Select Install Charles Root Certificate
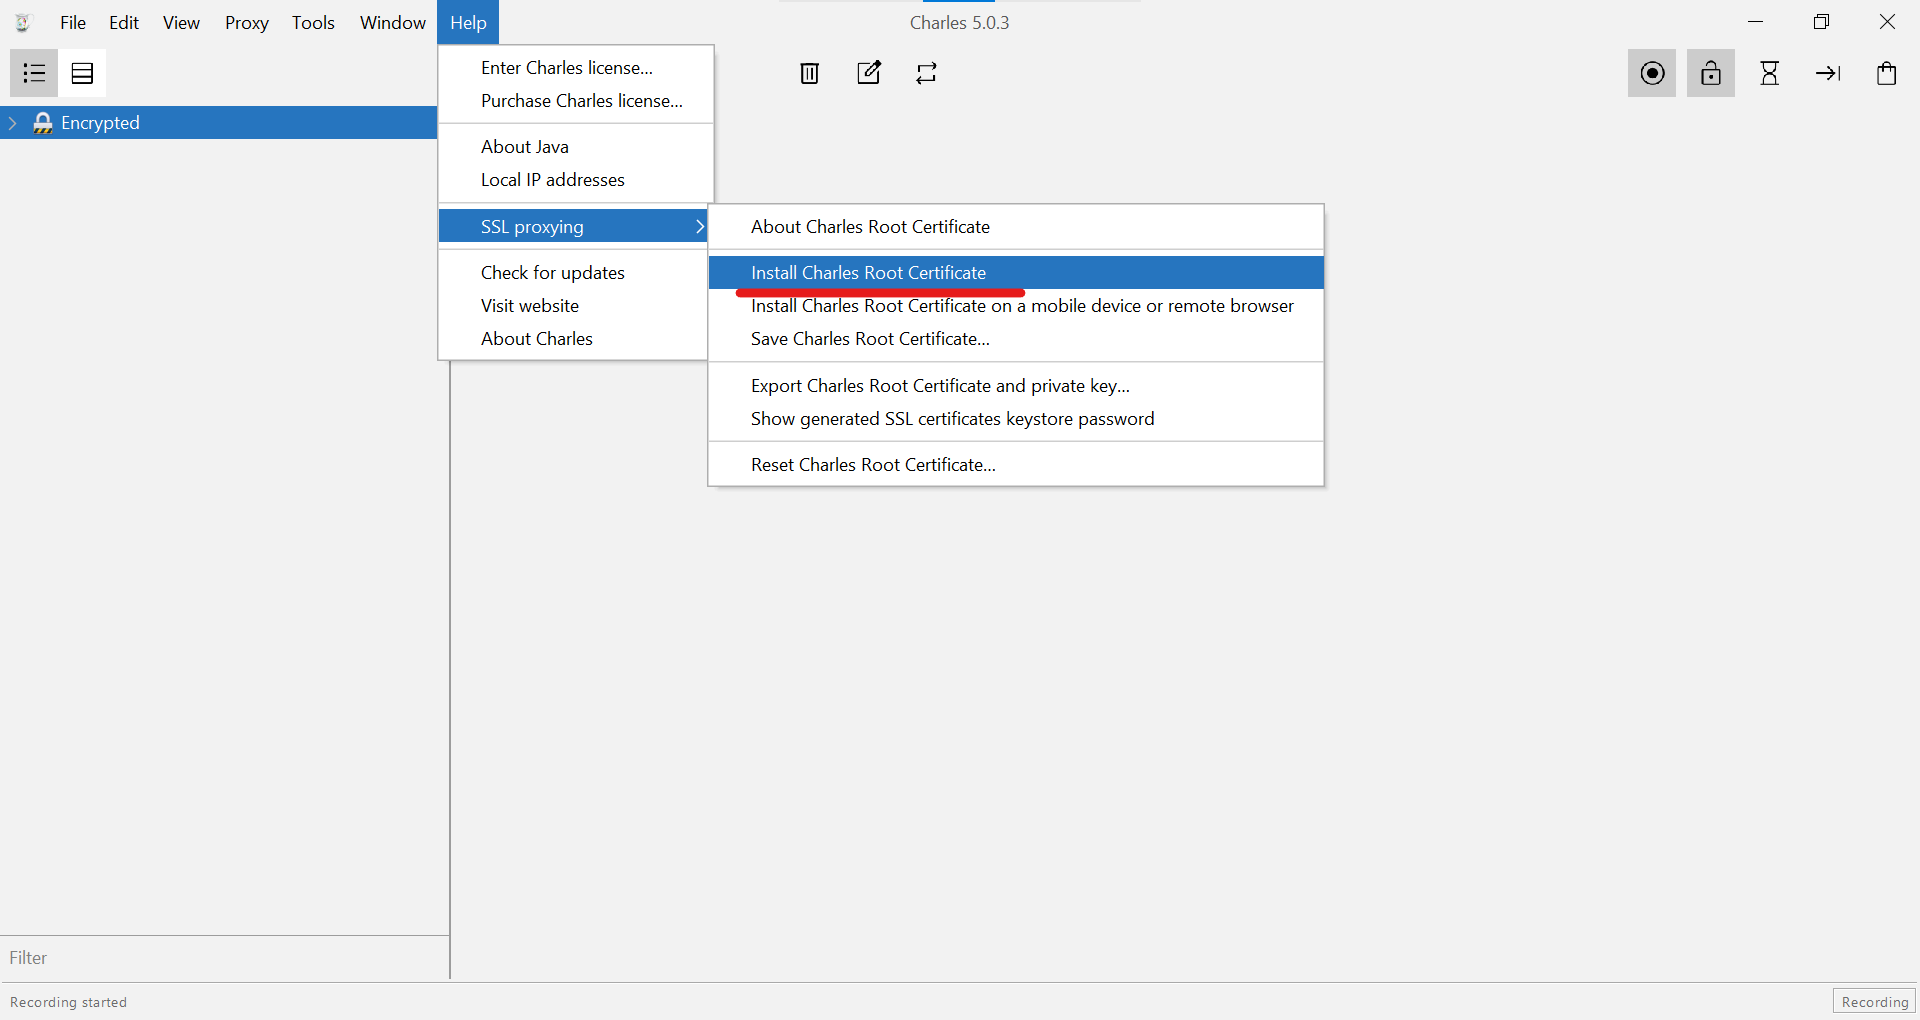Screen dimensions: 1920x1020 [x=868, y=273]
